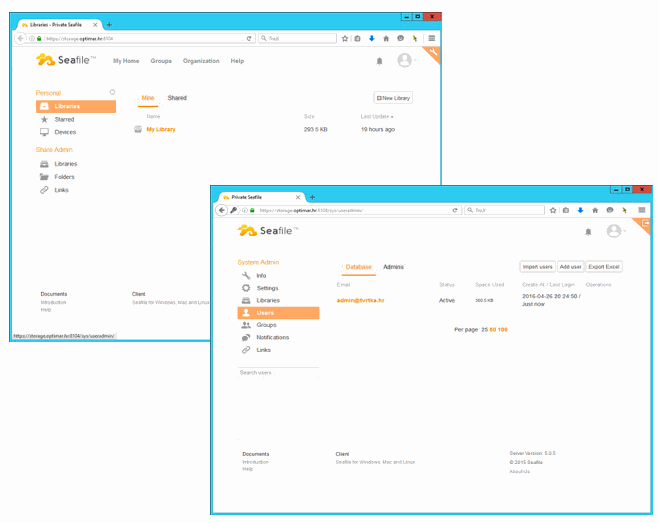Open hamburger menu in back browser window

pos(432,38)
